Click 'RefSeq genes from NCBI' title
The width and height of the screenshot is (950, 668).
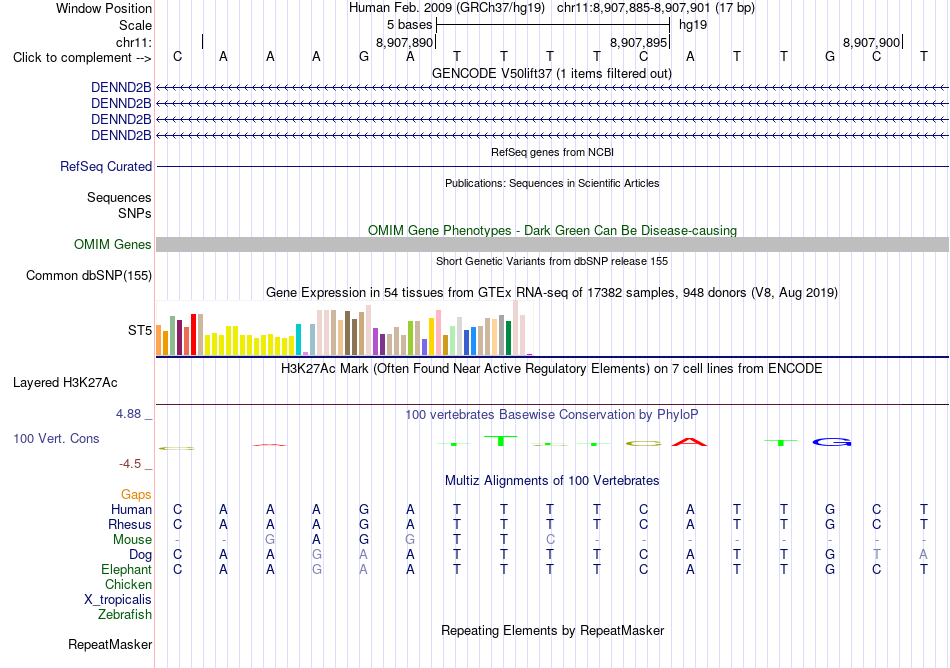[552, 152]
